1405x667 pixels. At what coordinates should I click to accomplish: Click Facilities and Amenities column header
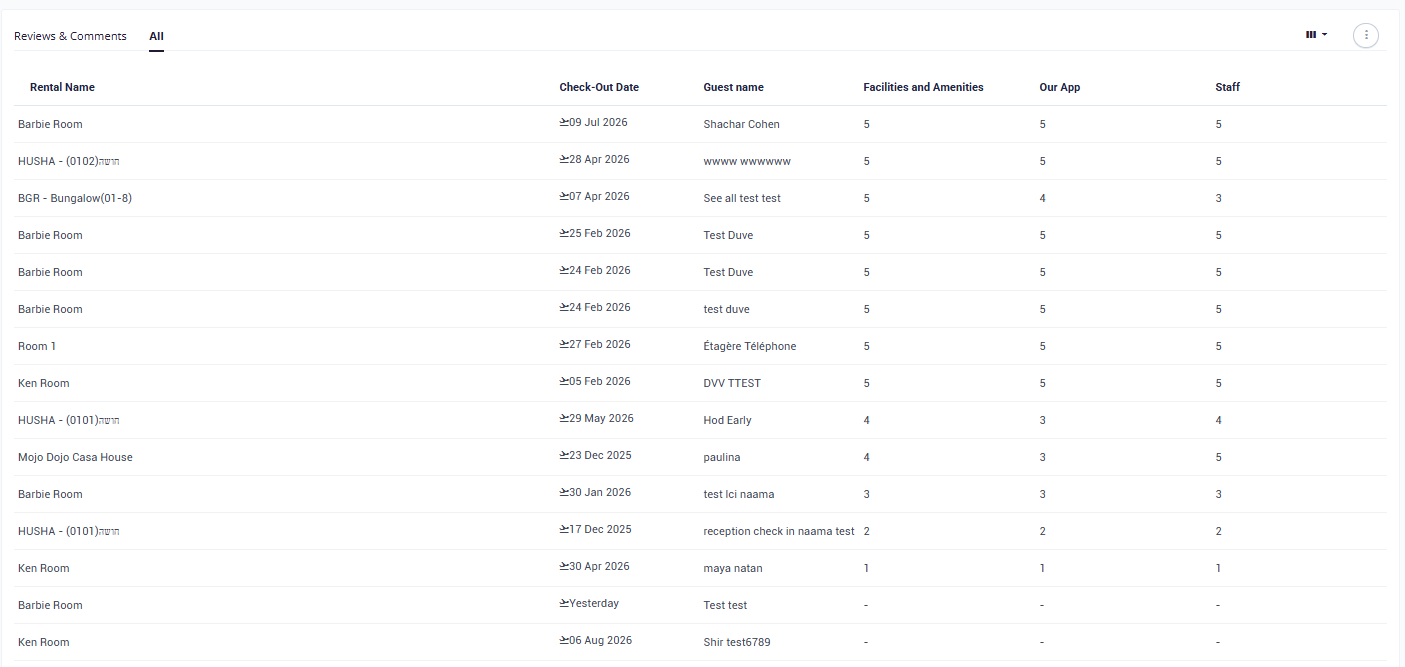click(x=923, y=87)
